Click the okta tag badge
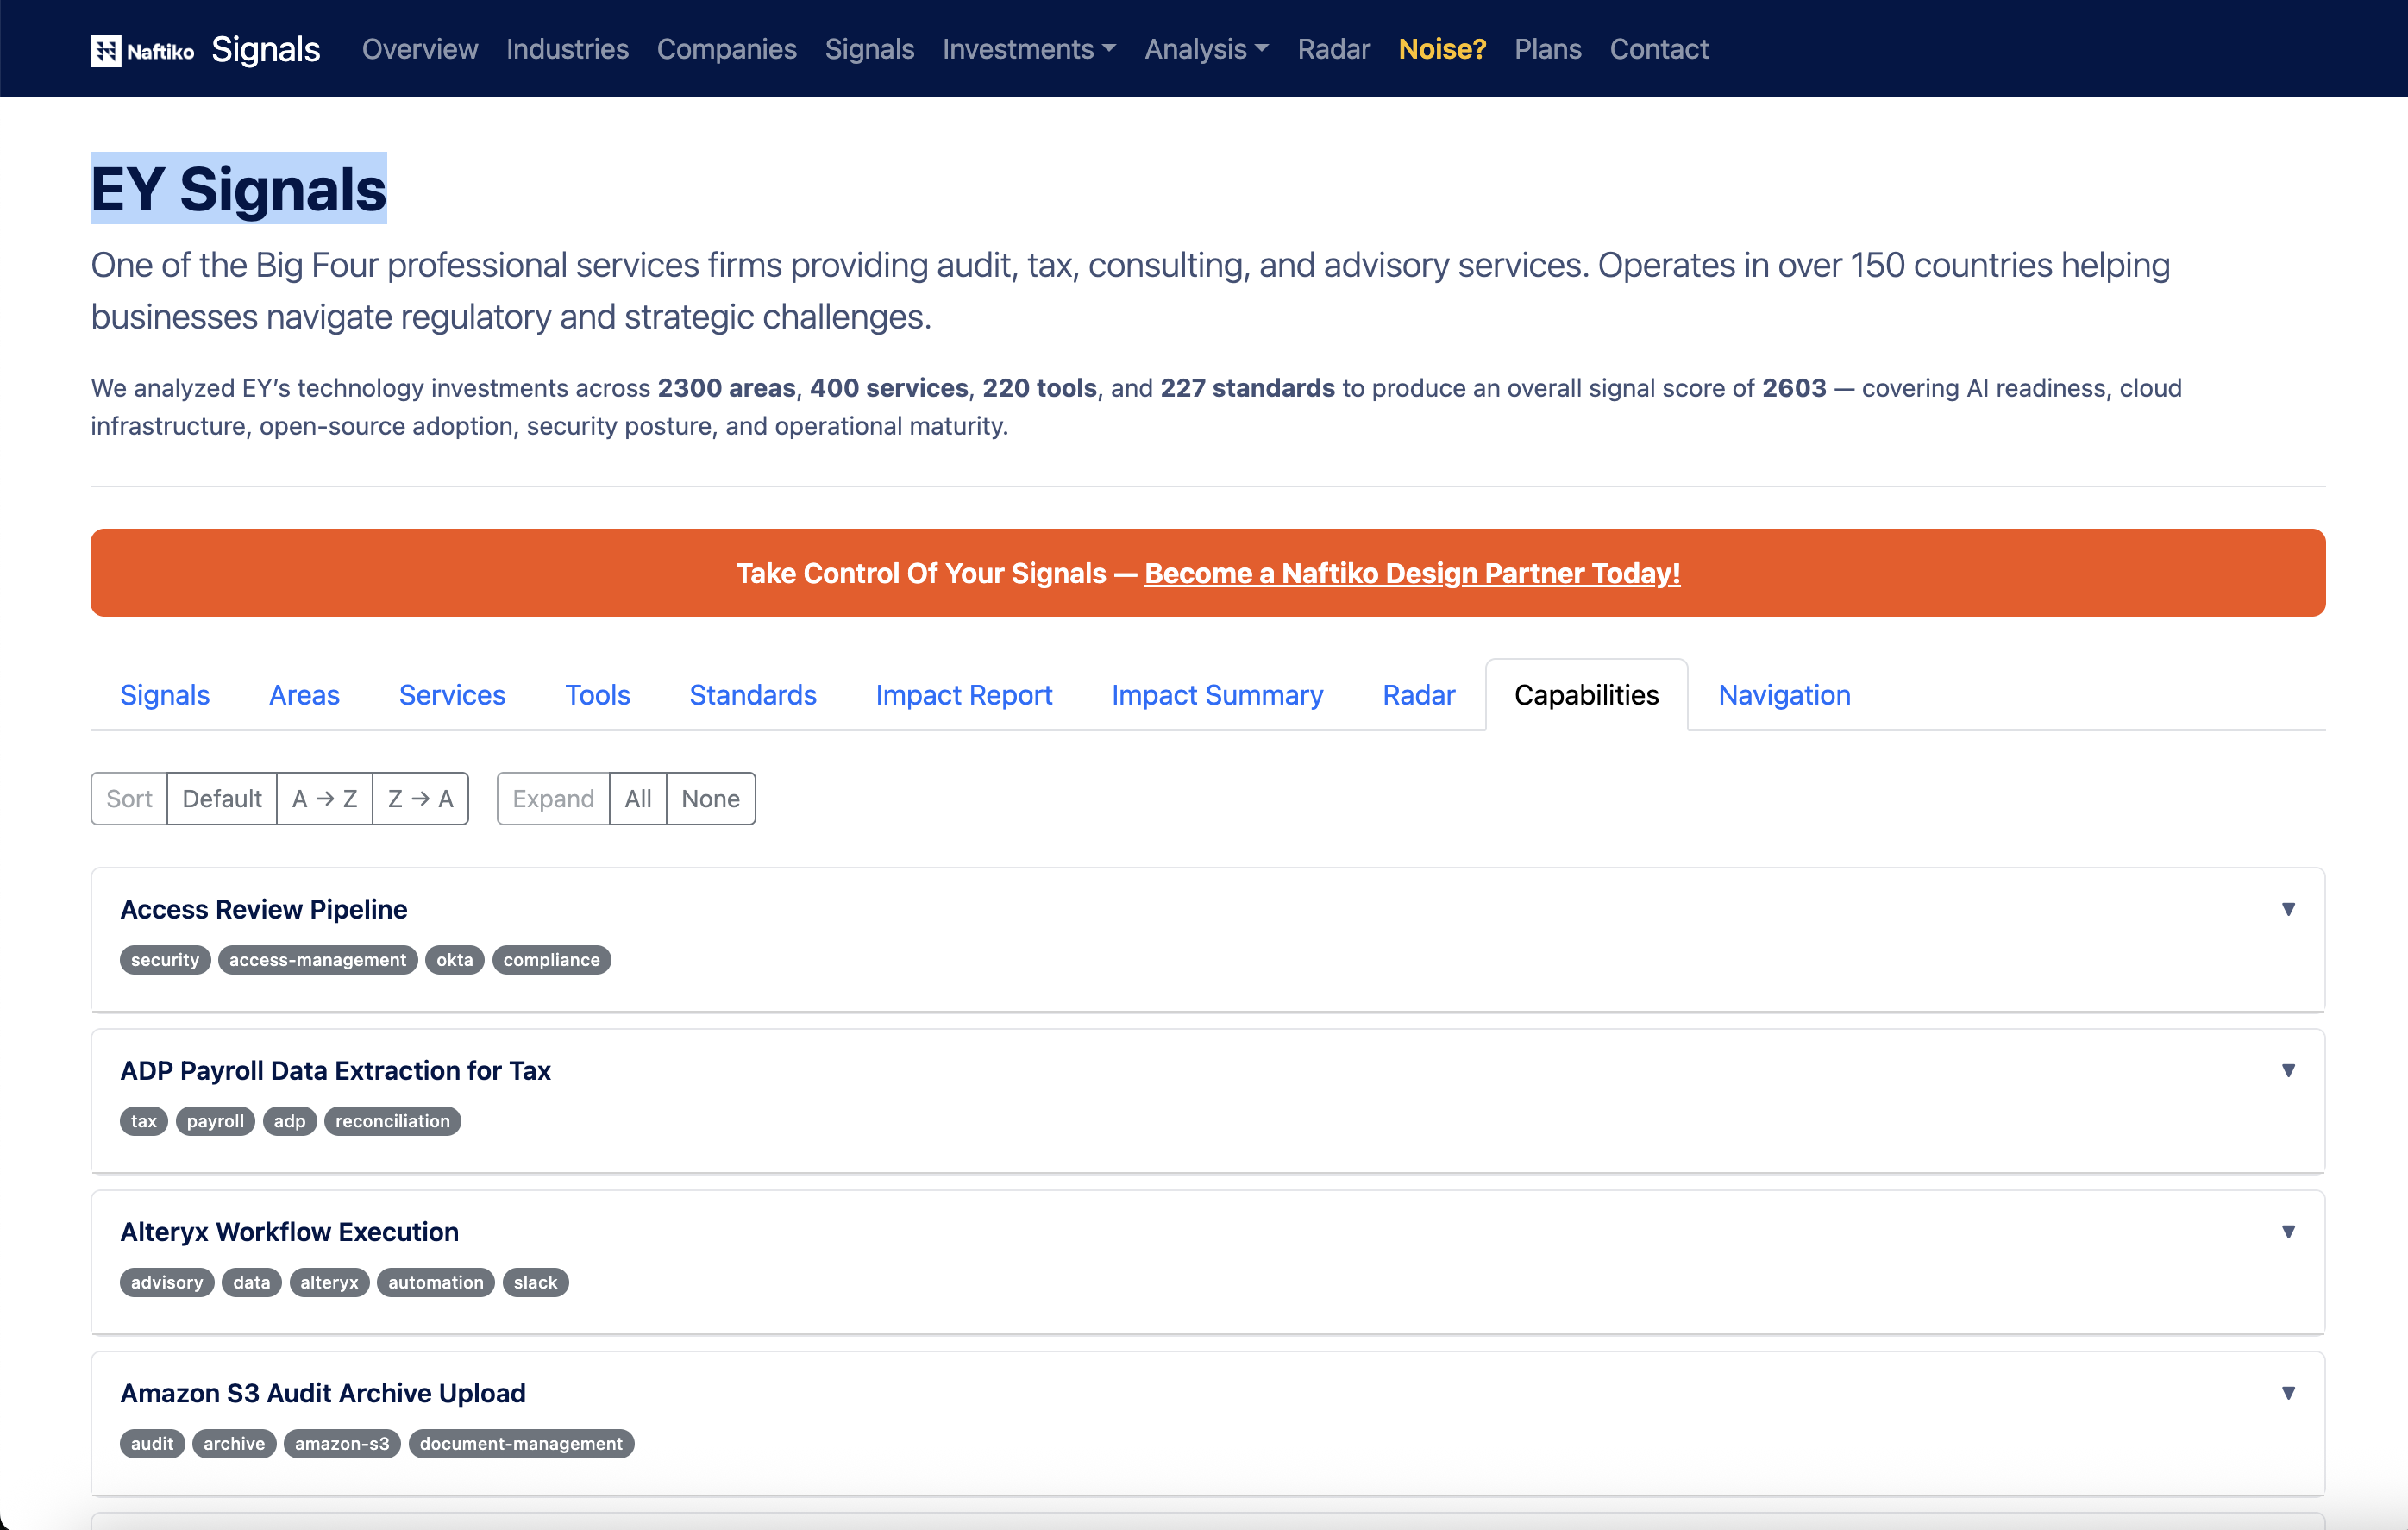 pos(454,960)
